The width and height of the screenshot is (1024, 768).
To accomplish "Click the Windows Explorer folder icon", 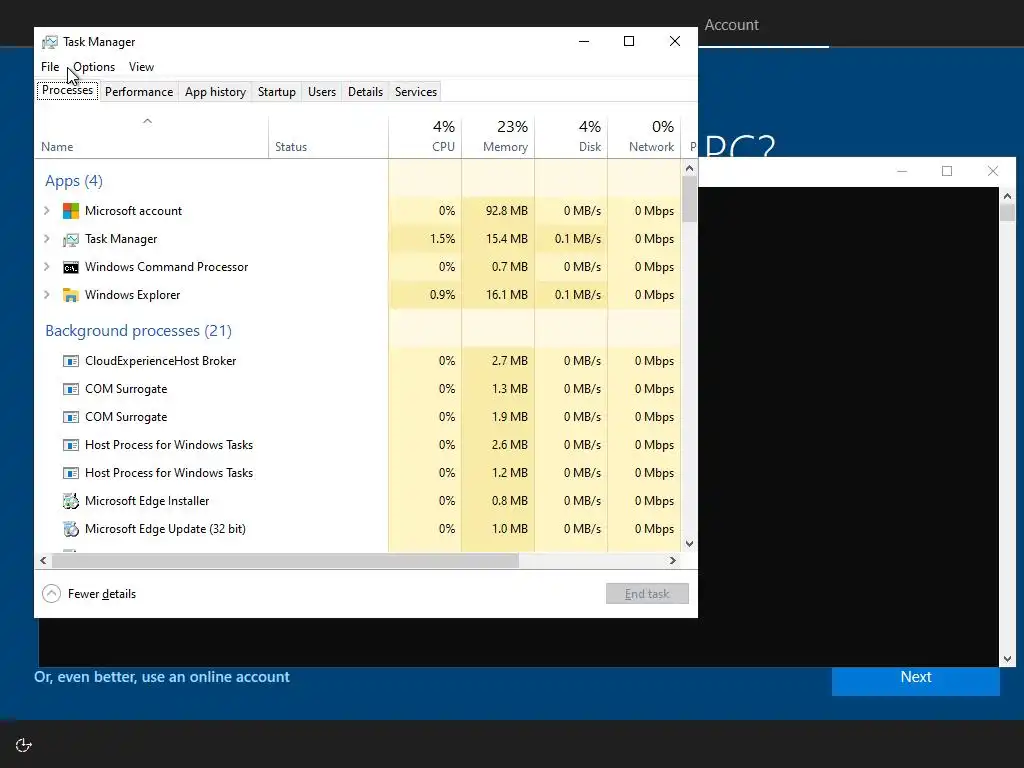I will [71, 295].
